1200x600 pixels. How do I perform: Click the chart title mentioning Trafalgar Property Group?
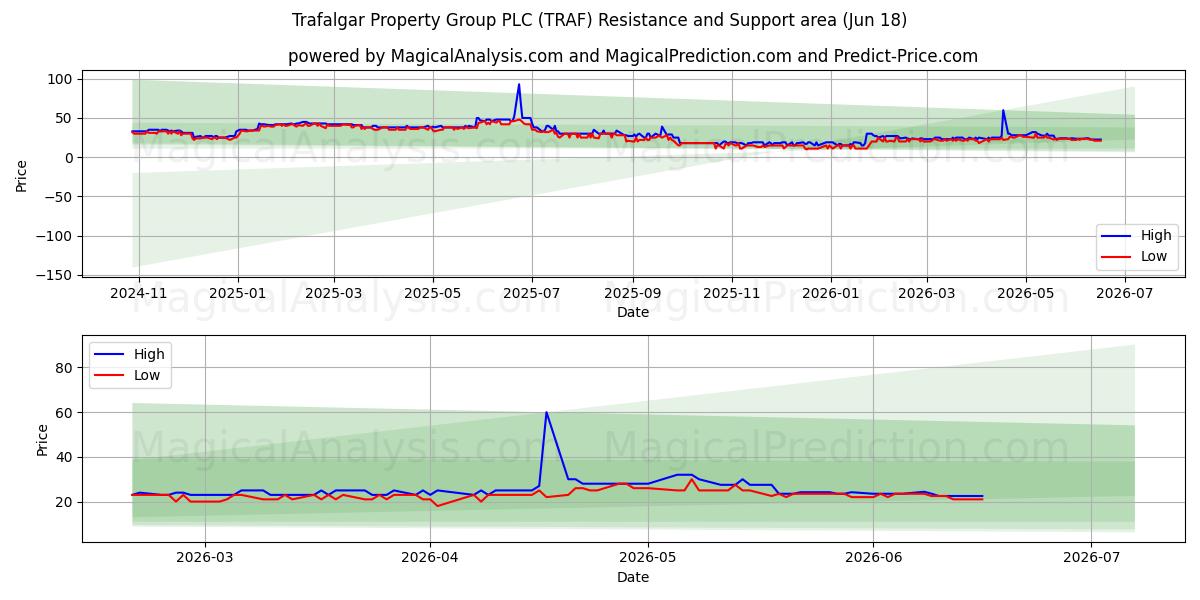pyautogui.click(x=600, y=20)
